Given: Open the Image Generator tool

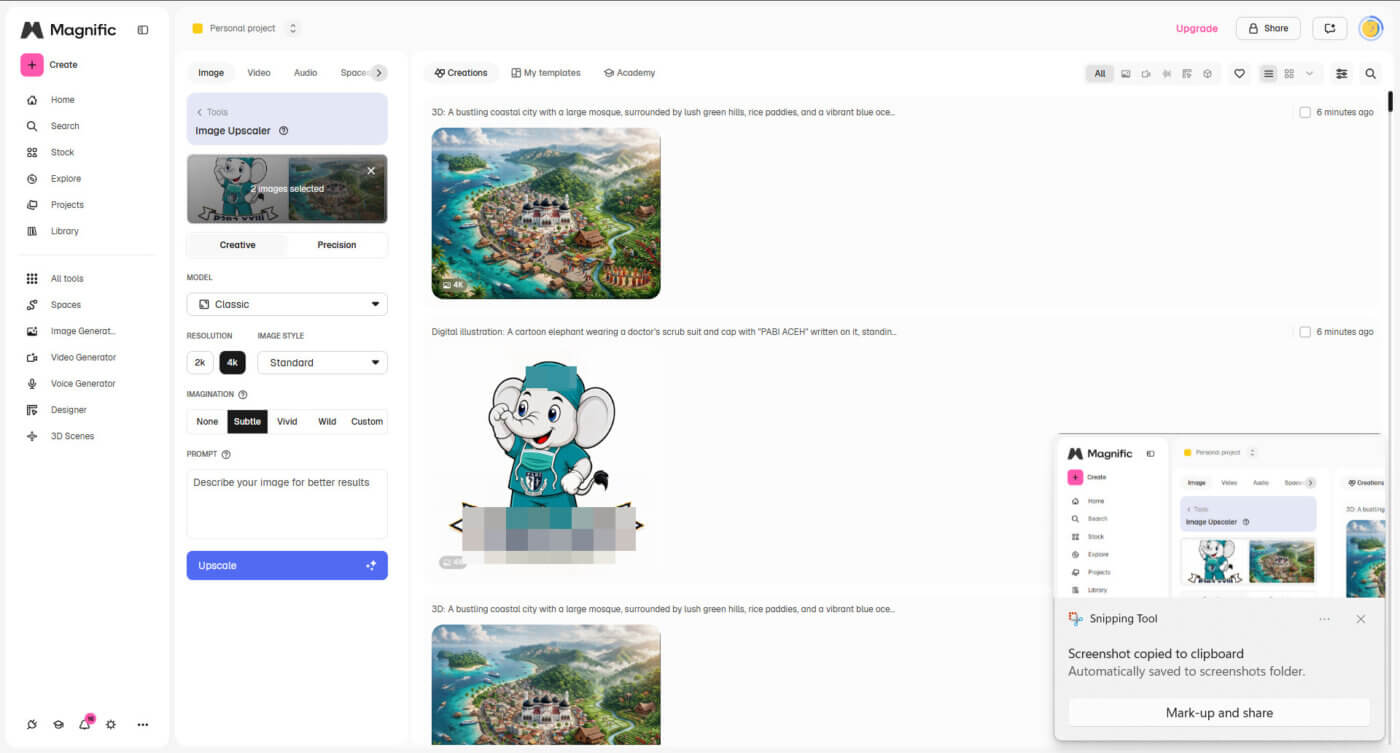Looking at the screenshot, I should click(x=83, y=331).
